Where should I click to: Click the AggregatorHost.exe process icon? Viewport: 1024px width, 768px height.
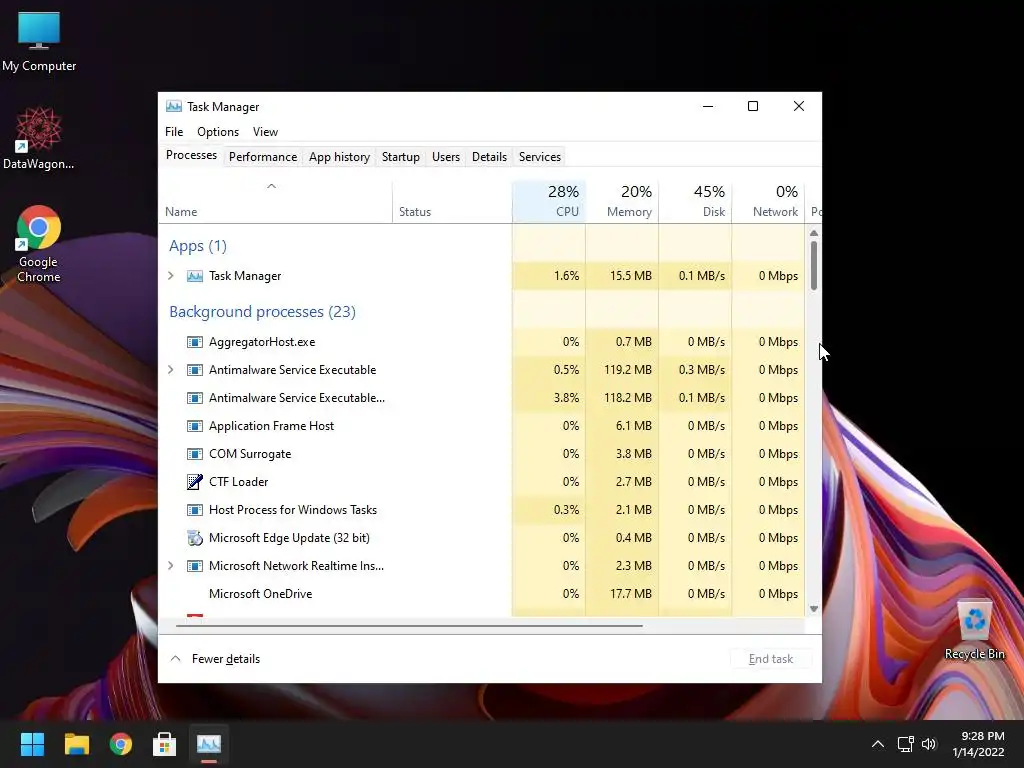[x=195, y=342]
